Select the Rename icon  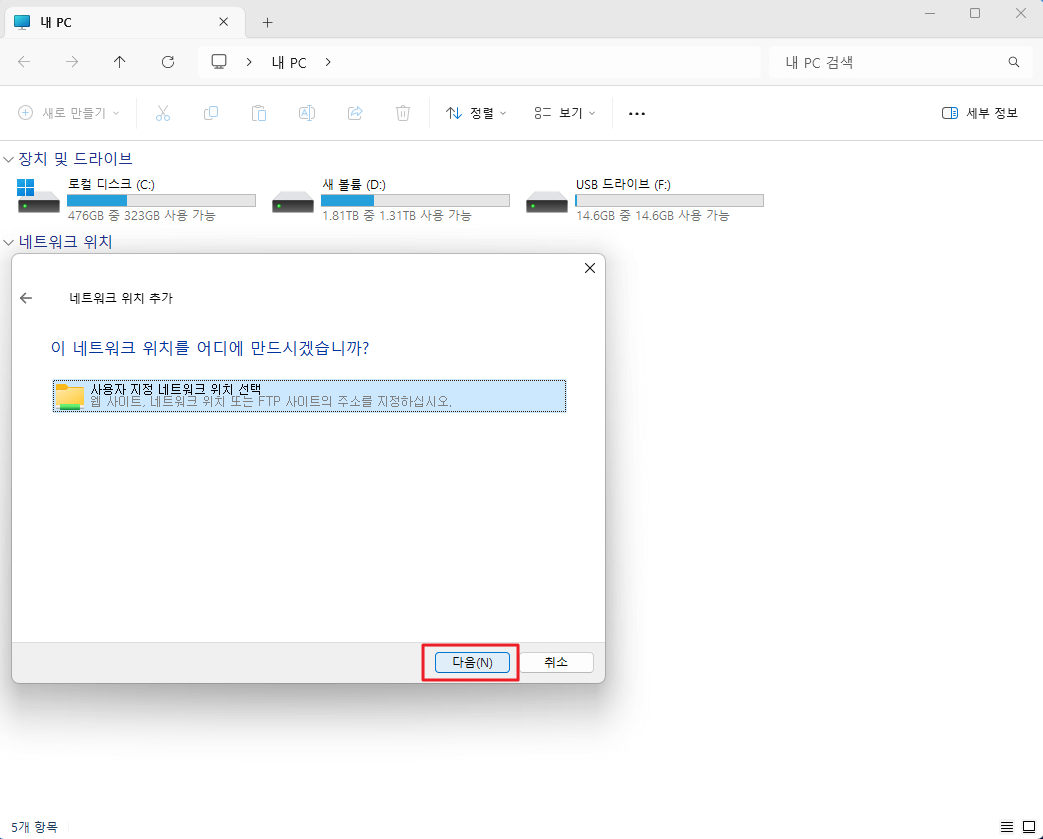307,112
